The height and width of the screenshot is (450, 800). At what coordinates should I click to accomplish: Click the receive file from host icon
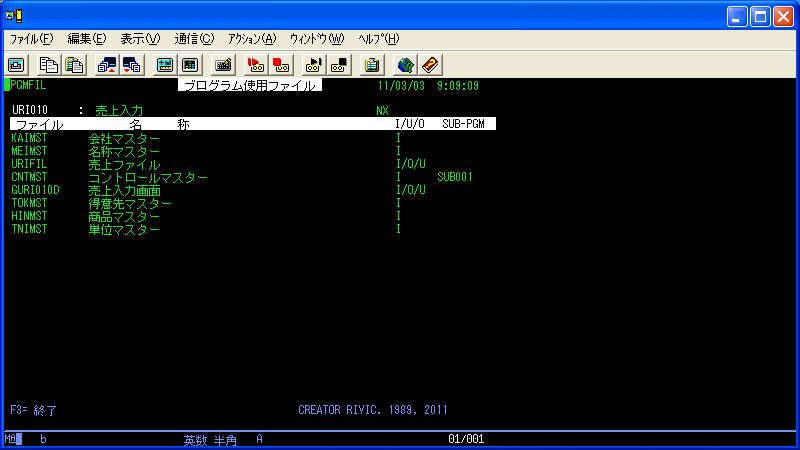pos(132,65)
